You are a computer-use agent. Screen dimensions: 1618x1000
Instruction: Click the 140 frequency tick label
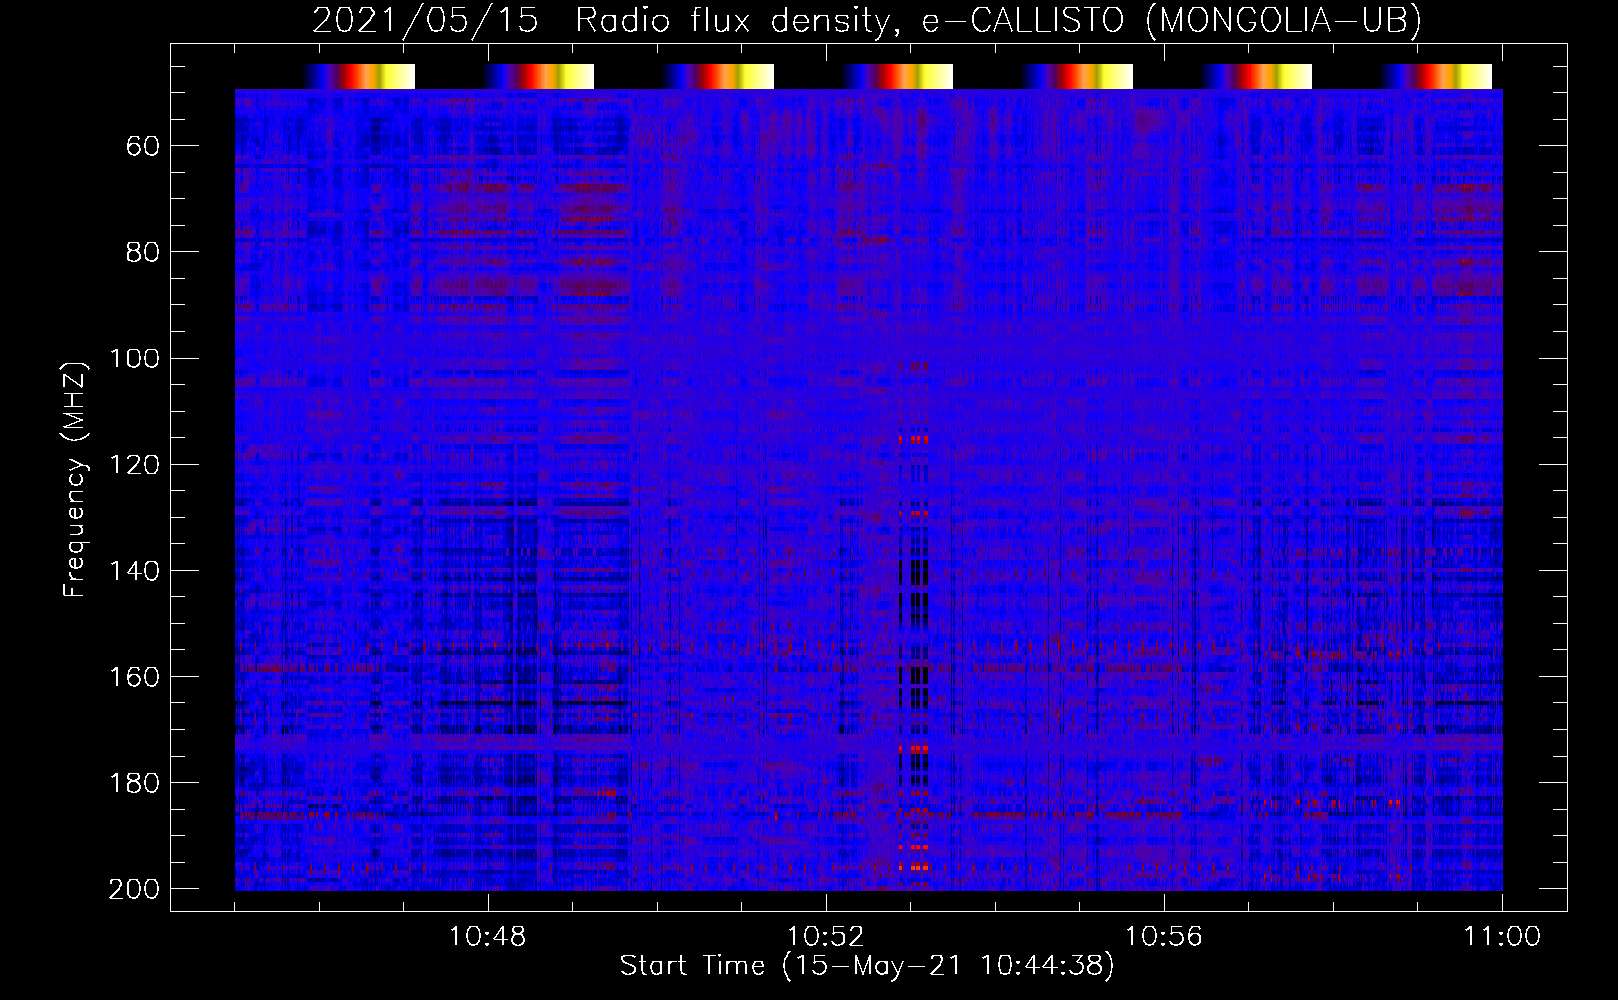tap(135, 571)
